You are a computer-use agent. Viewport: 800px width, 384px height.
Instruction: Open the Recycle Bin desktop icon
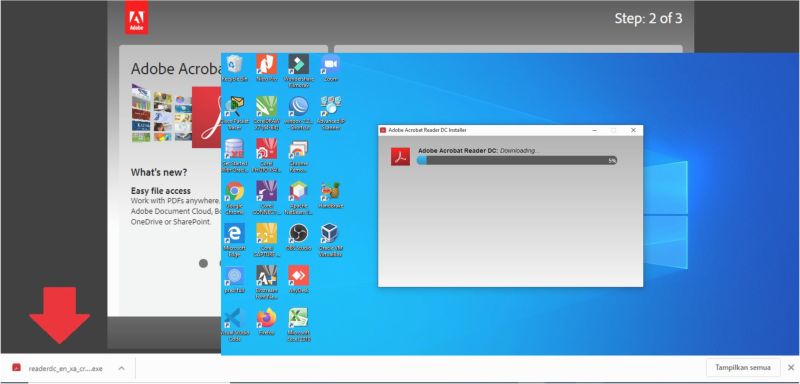click(x=234, y=68)
